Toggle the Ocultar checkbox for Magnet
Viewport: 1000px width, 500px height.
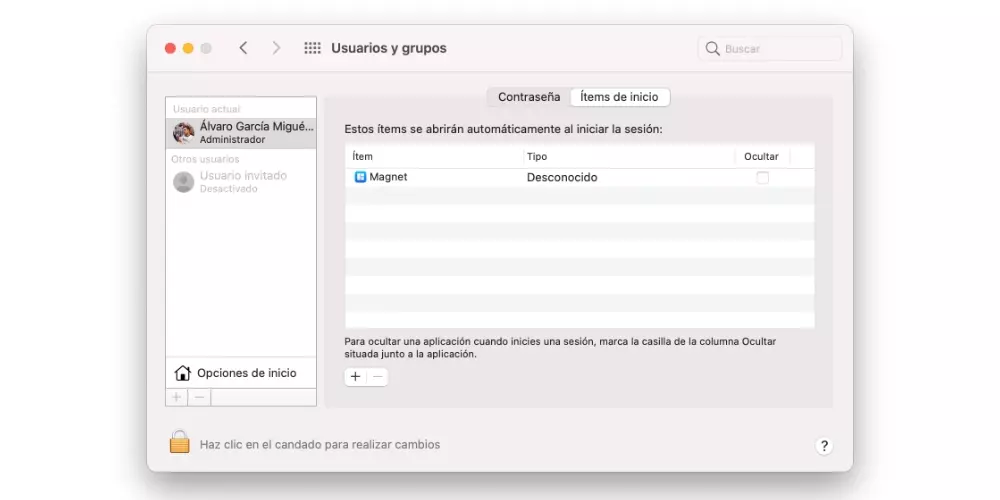762,177
